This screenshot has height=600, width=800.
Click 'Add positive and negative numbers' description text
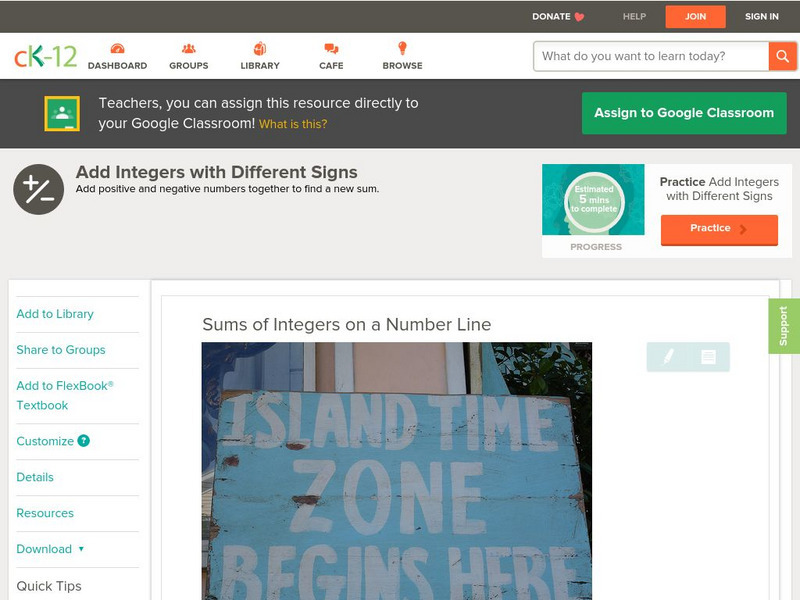point(227,189)
